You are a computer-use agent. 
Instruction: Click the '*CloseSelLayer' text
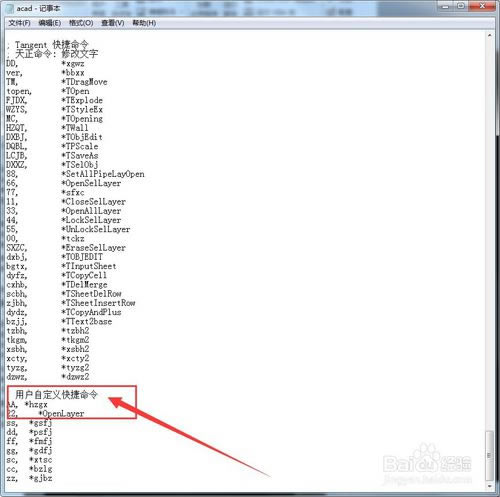(94, 202)
